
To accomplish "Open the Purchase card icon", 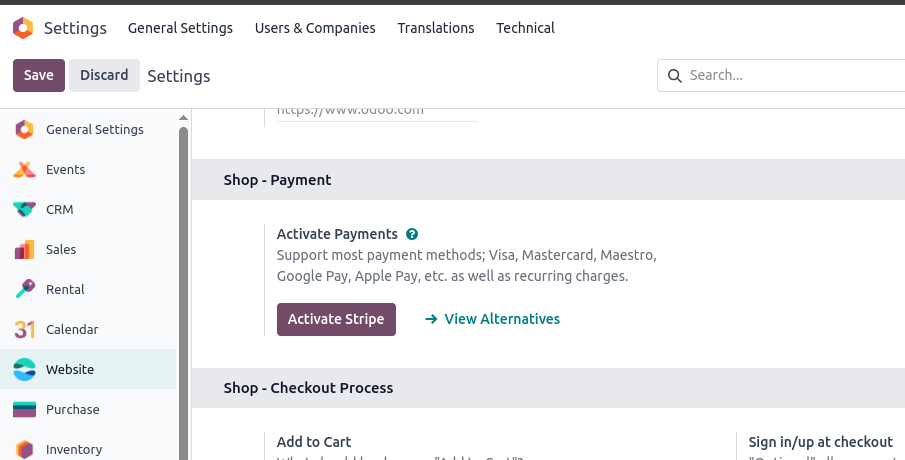I will click(x=24, y=409).
